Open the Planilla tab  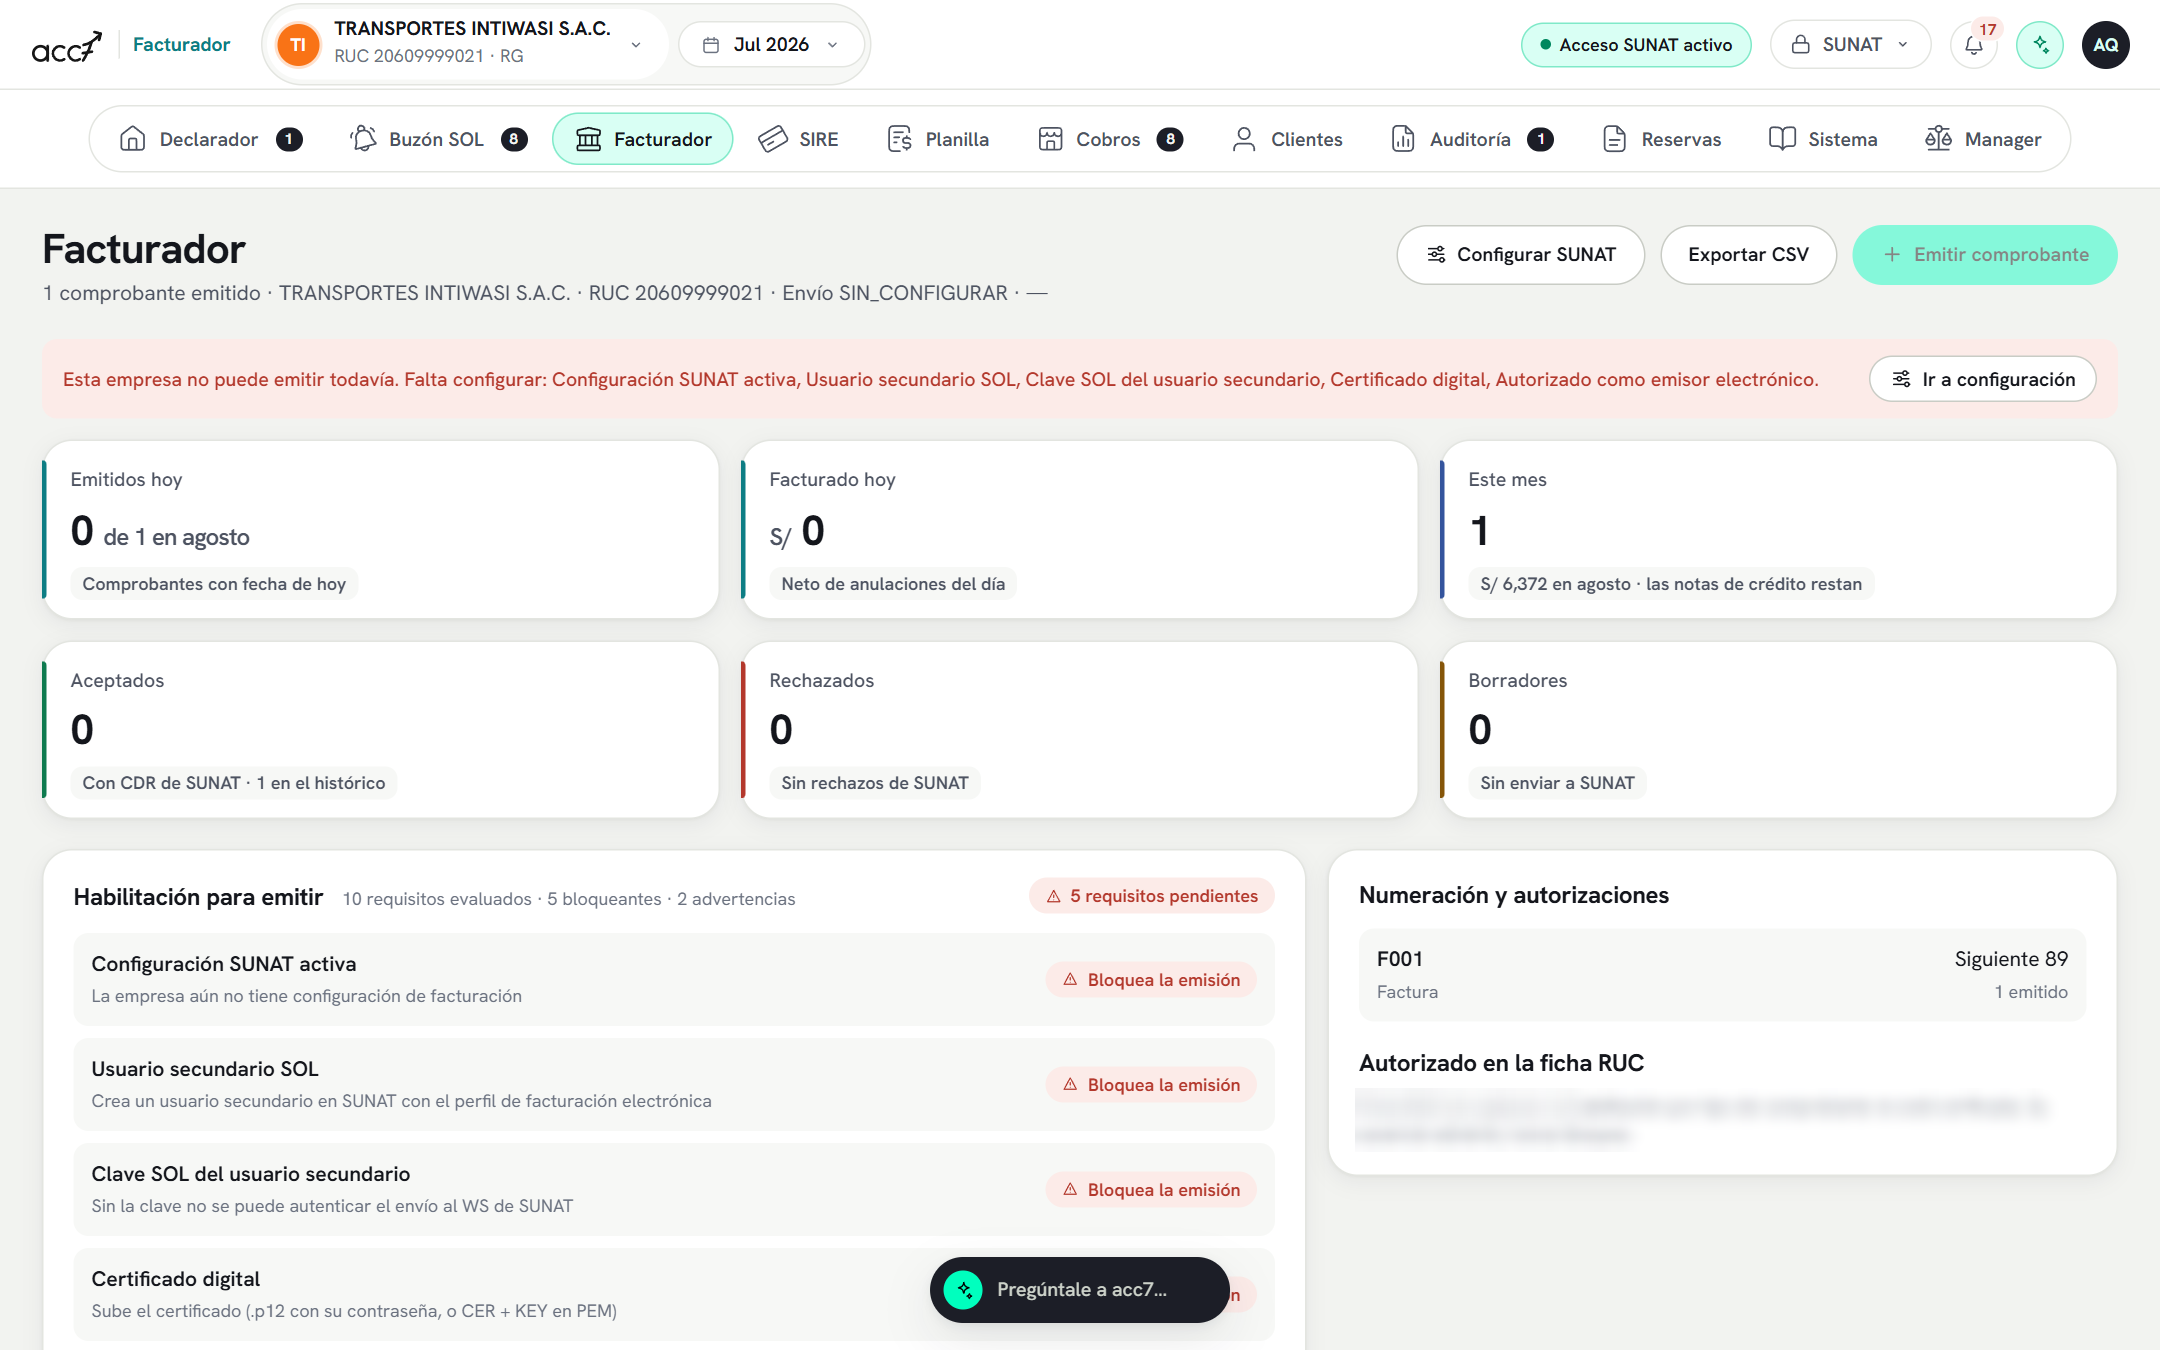pos(938,139)
